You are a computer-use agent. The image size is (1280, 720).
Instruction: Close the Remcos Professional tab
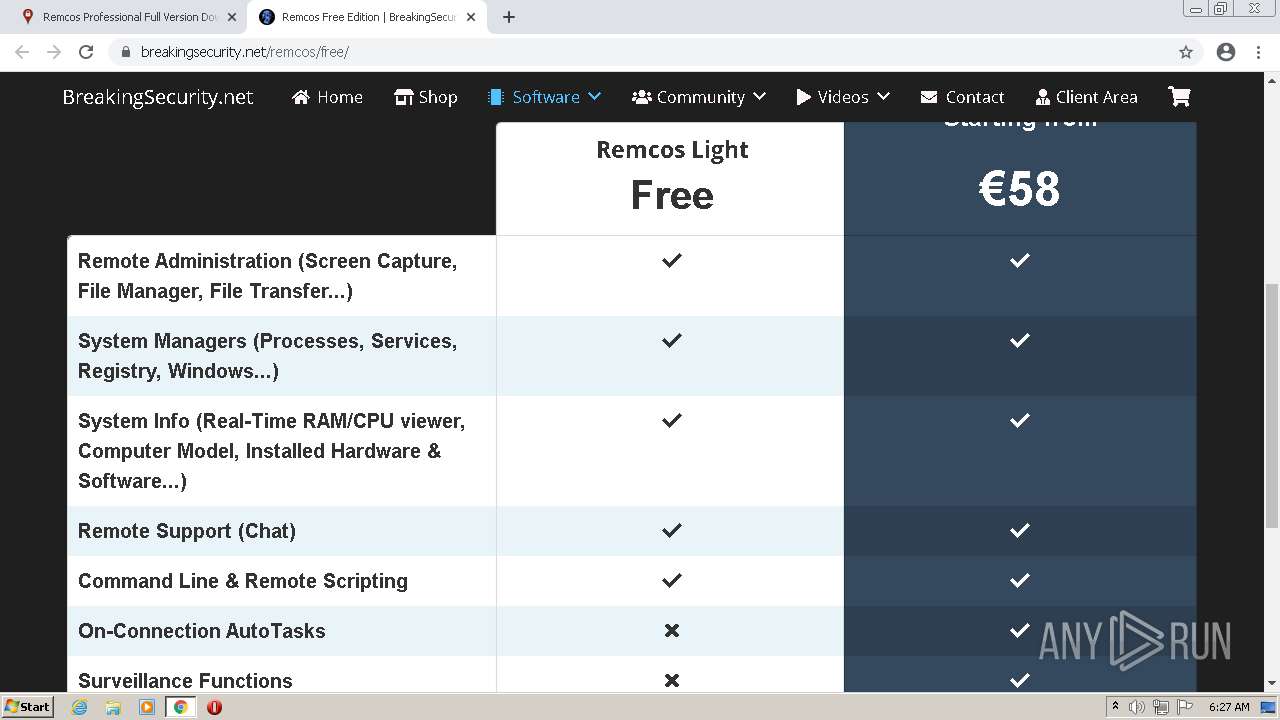coord(232,17)
